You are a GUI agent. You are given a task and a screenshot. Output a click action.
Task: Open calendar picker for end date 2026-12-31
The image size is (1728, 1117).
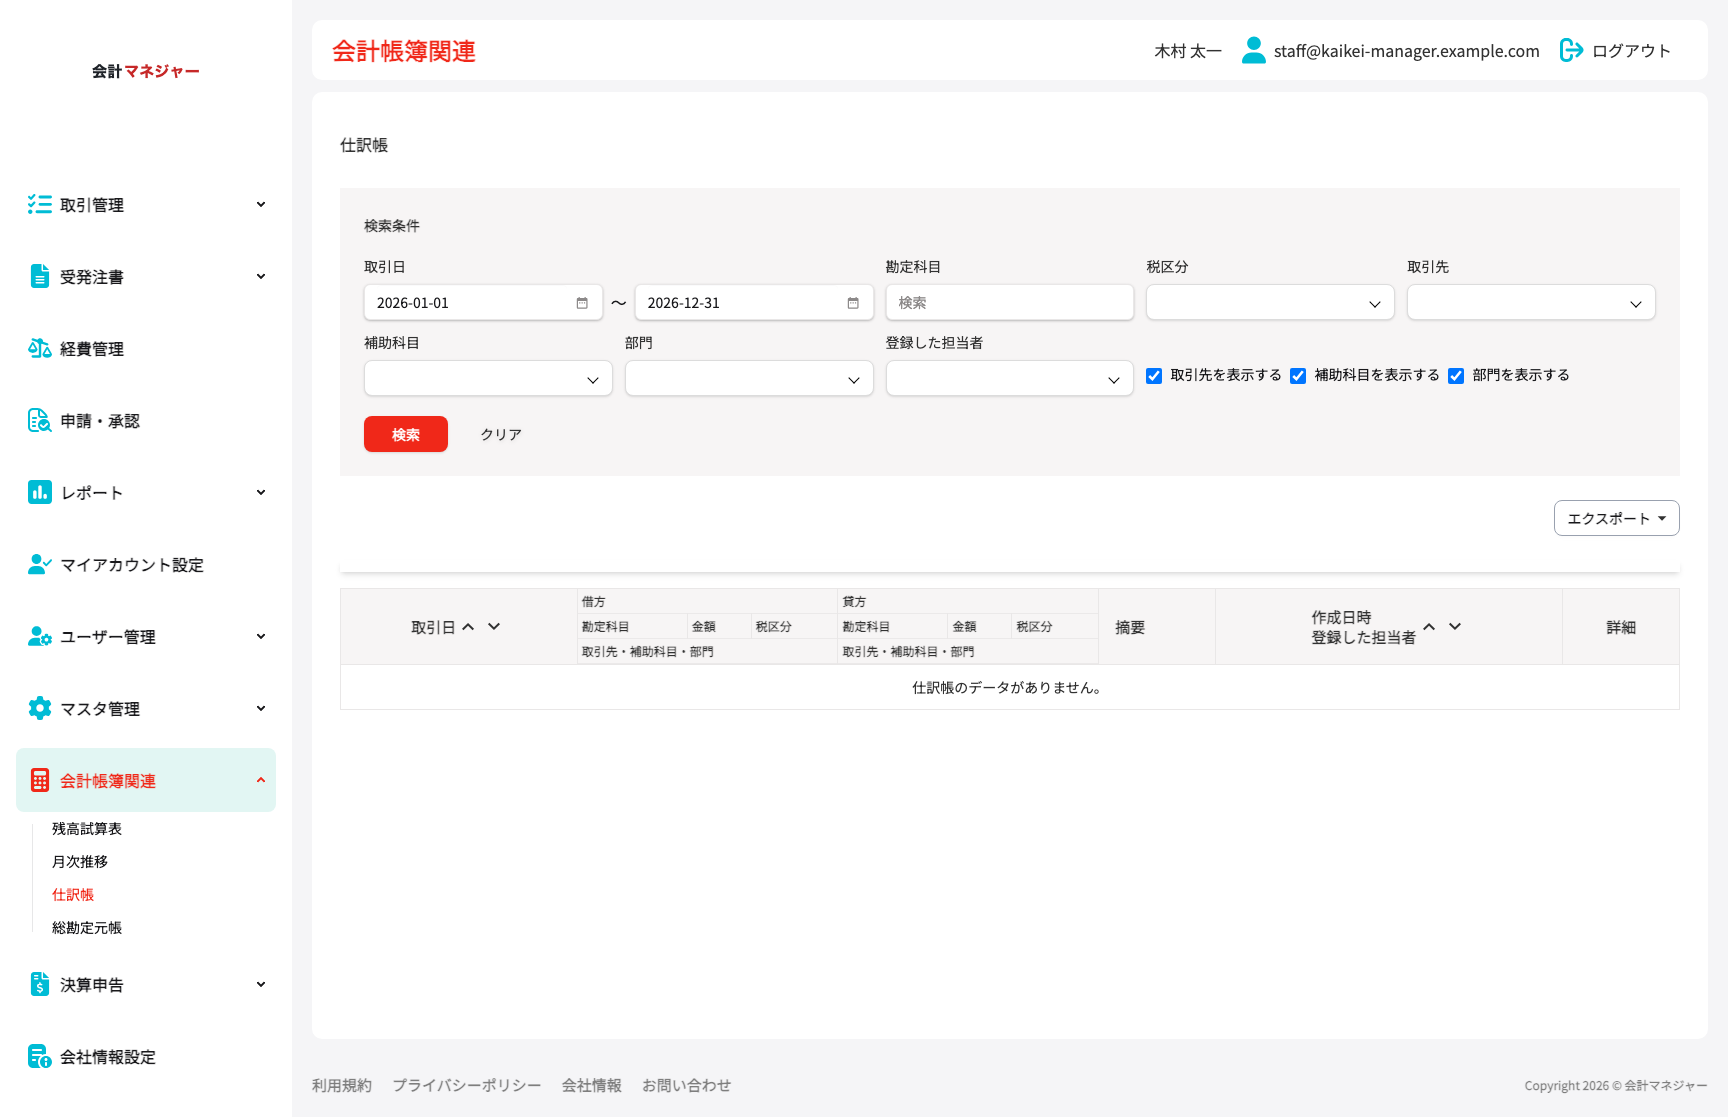[x=853, y=303]
